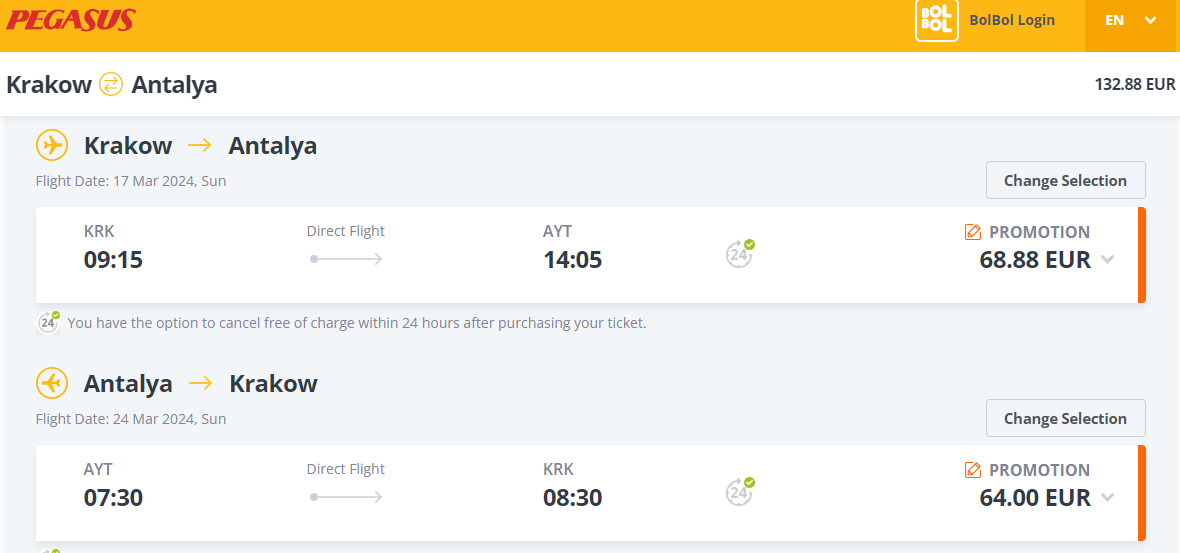Select the 07:30 AYT departure flight card

click(x=591, y=493)
